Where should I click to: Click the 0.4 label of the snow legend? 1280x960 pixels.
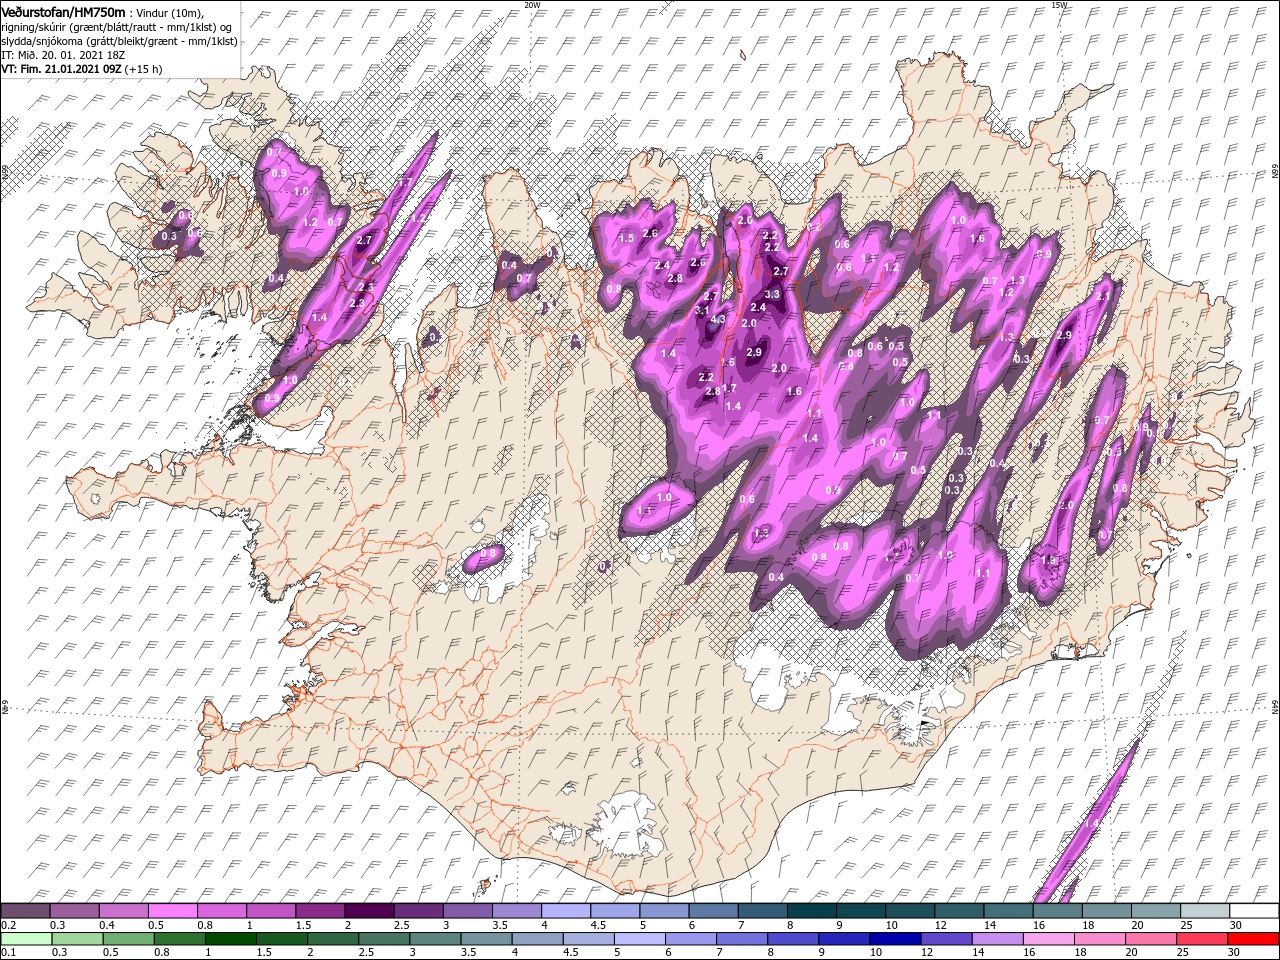(105, 925)
